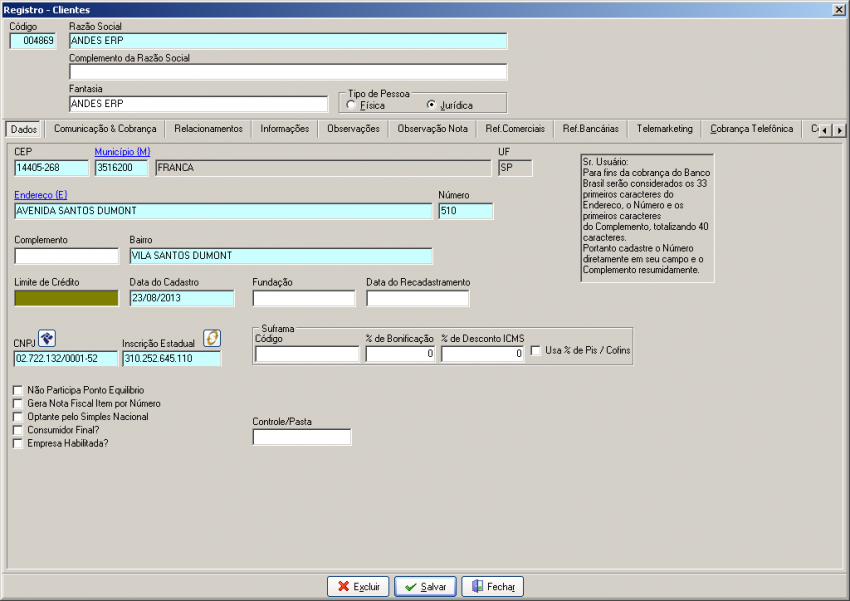This screenshot has width=850, height=601.
Task: Click the Salvar button
Action: click(425, 587)
